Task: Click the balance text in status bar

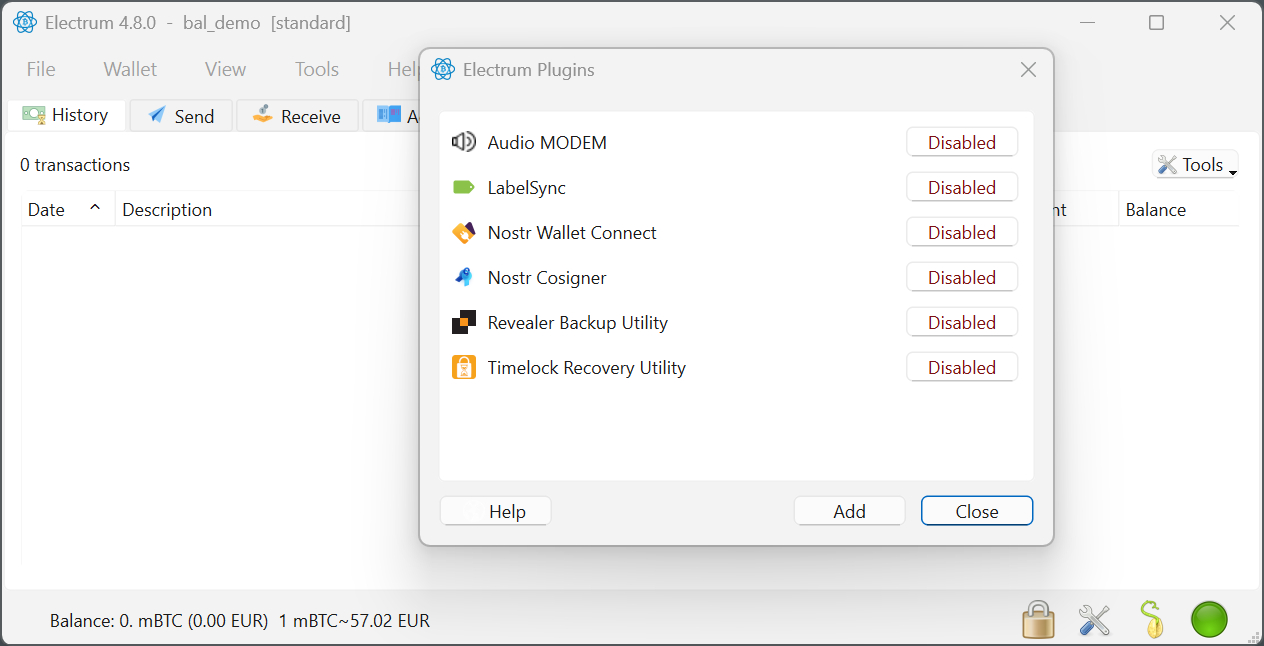Action: (240, 621)
